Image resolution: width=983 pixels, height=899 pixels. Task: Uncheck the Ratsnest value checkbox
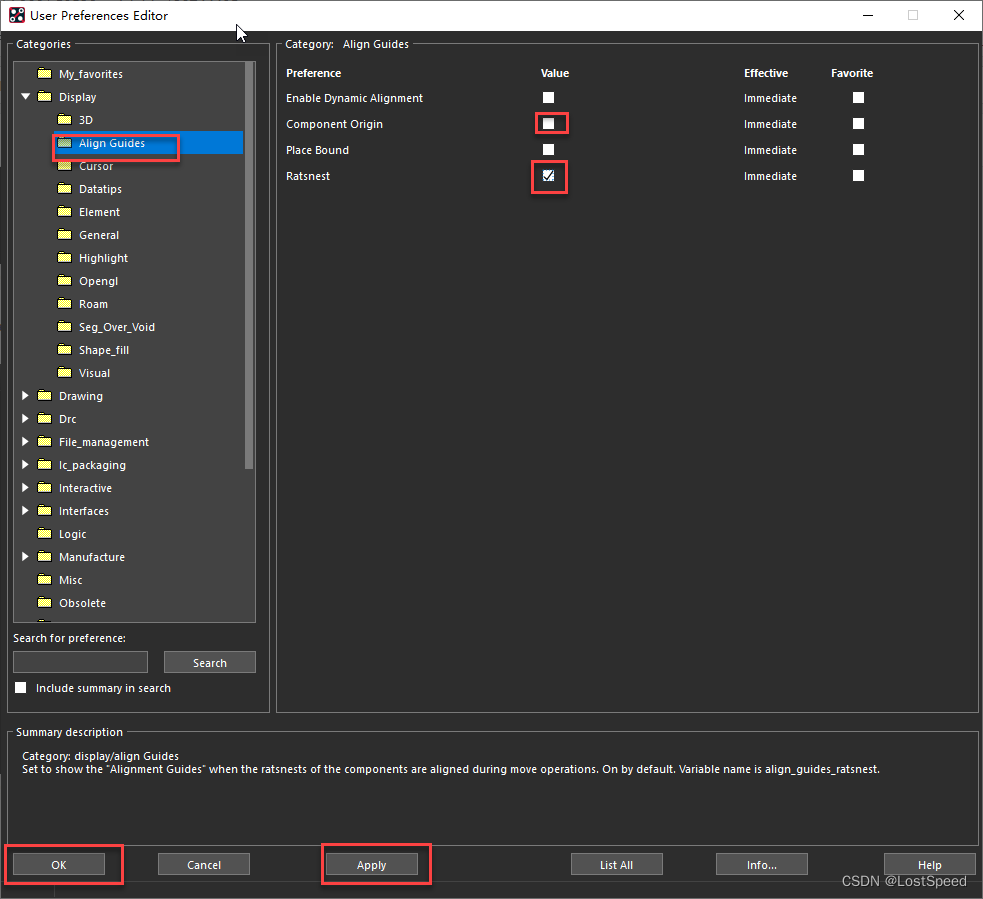(x=548, y=176)
